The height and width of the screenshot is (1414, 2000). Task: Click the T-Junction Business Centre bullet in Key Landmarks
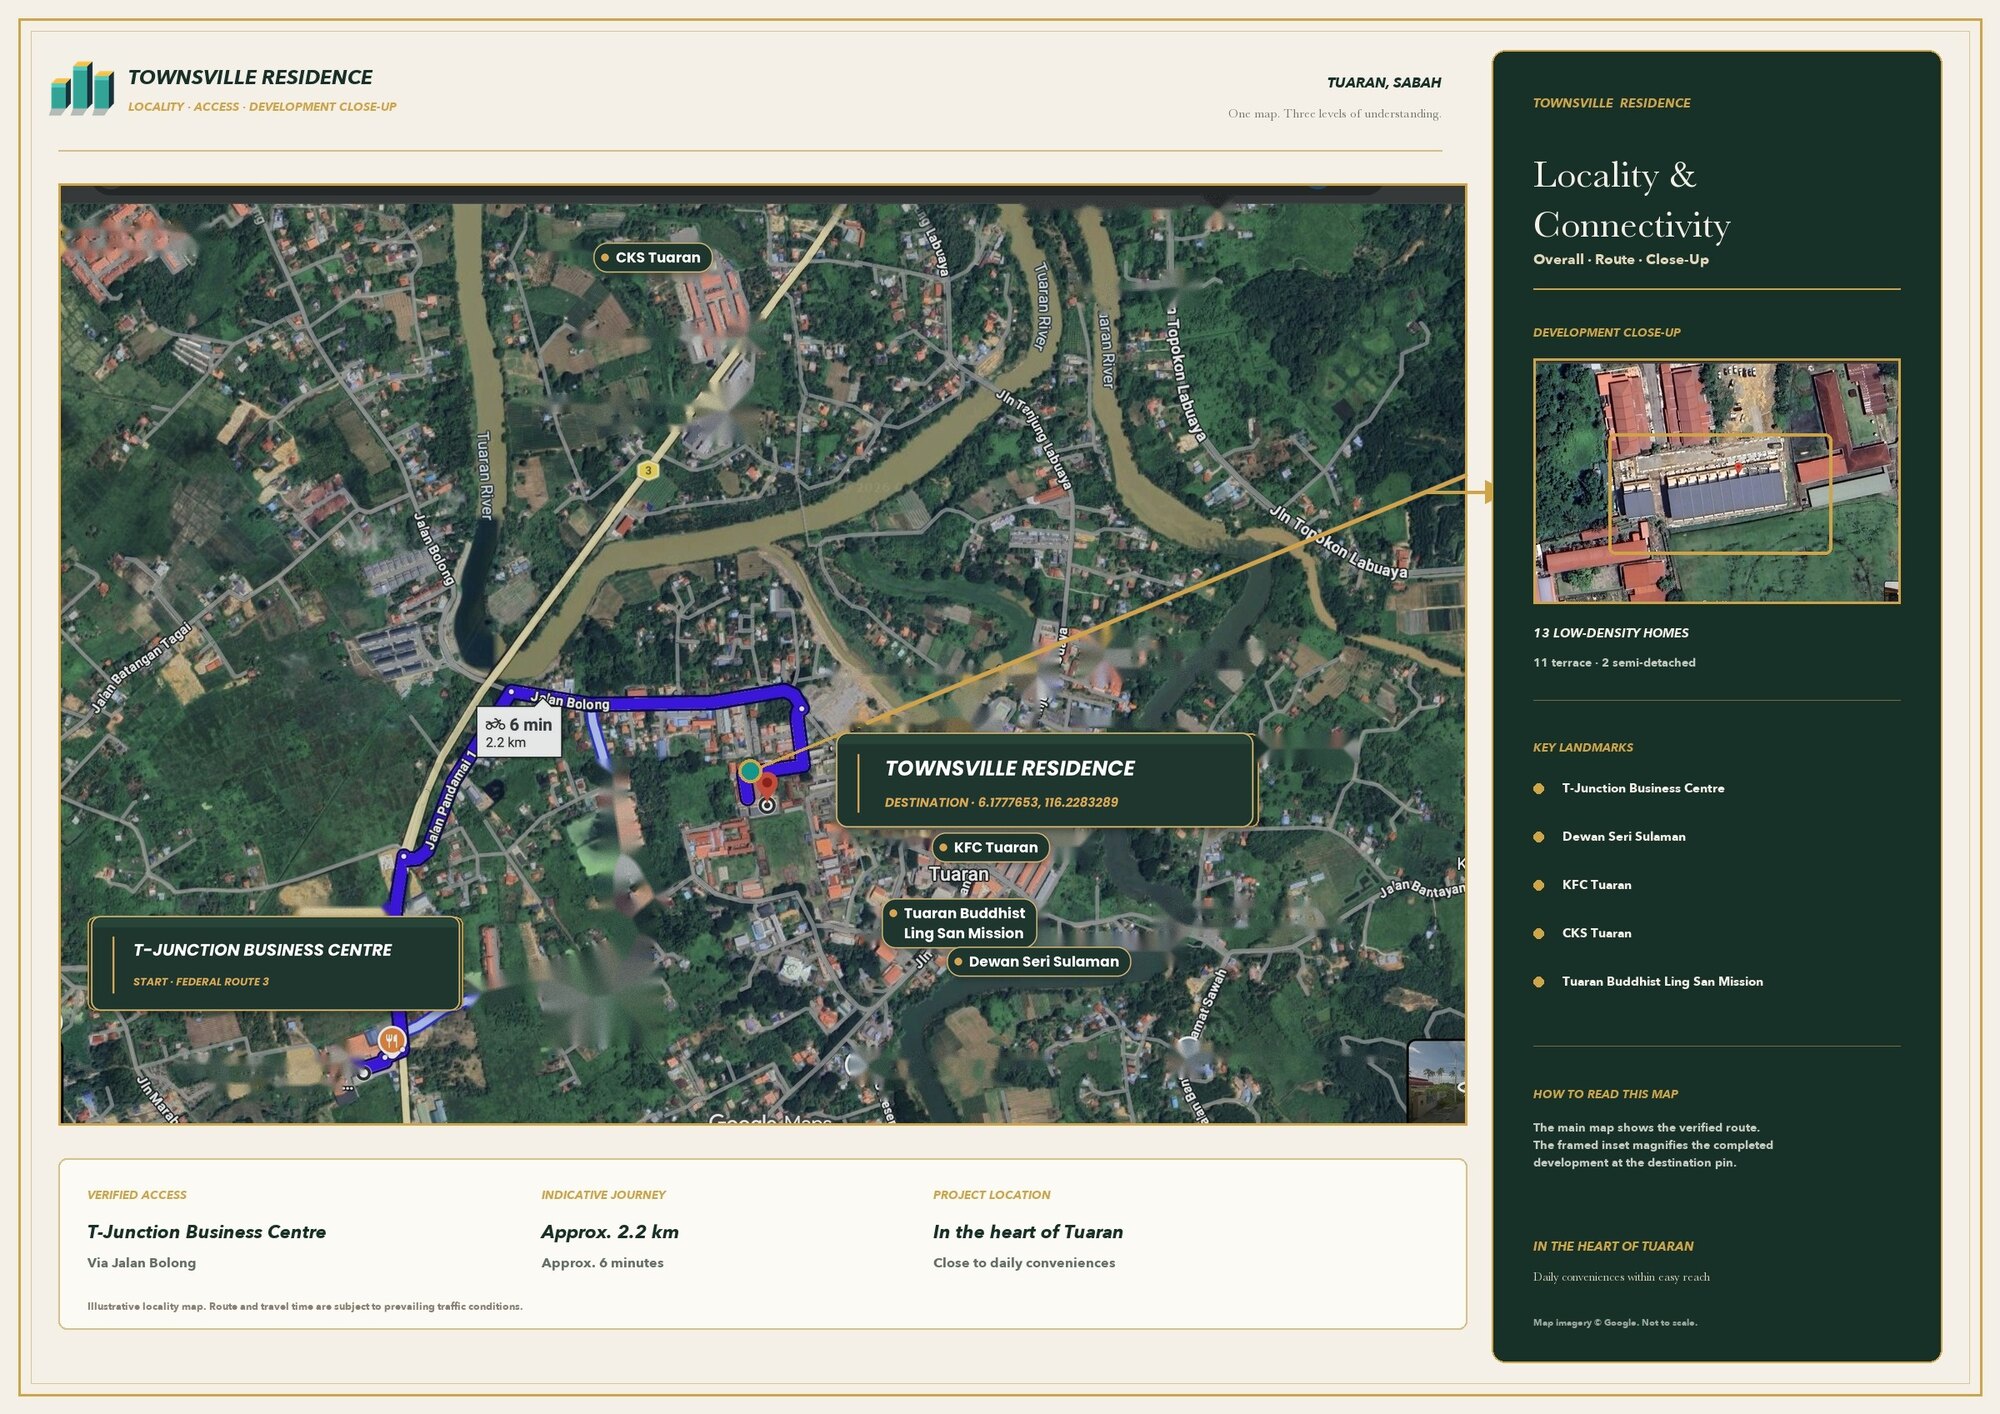click(x=1538, y=789)
